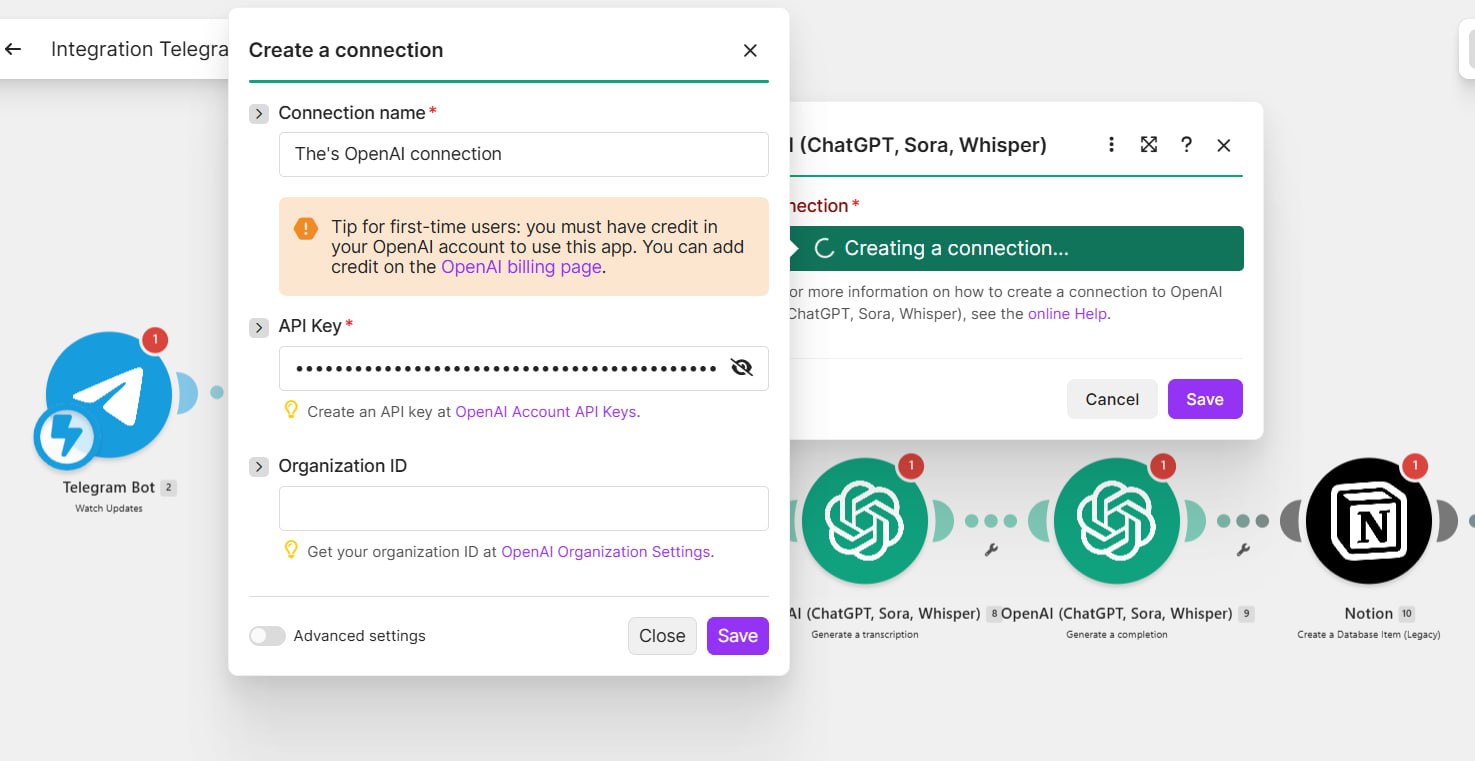Click the warning icon in the credit tip

tap(306, 229)
